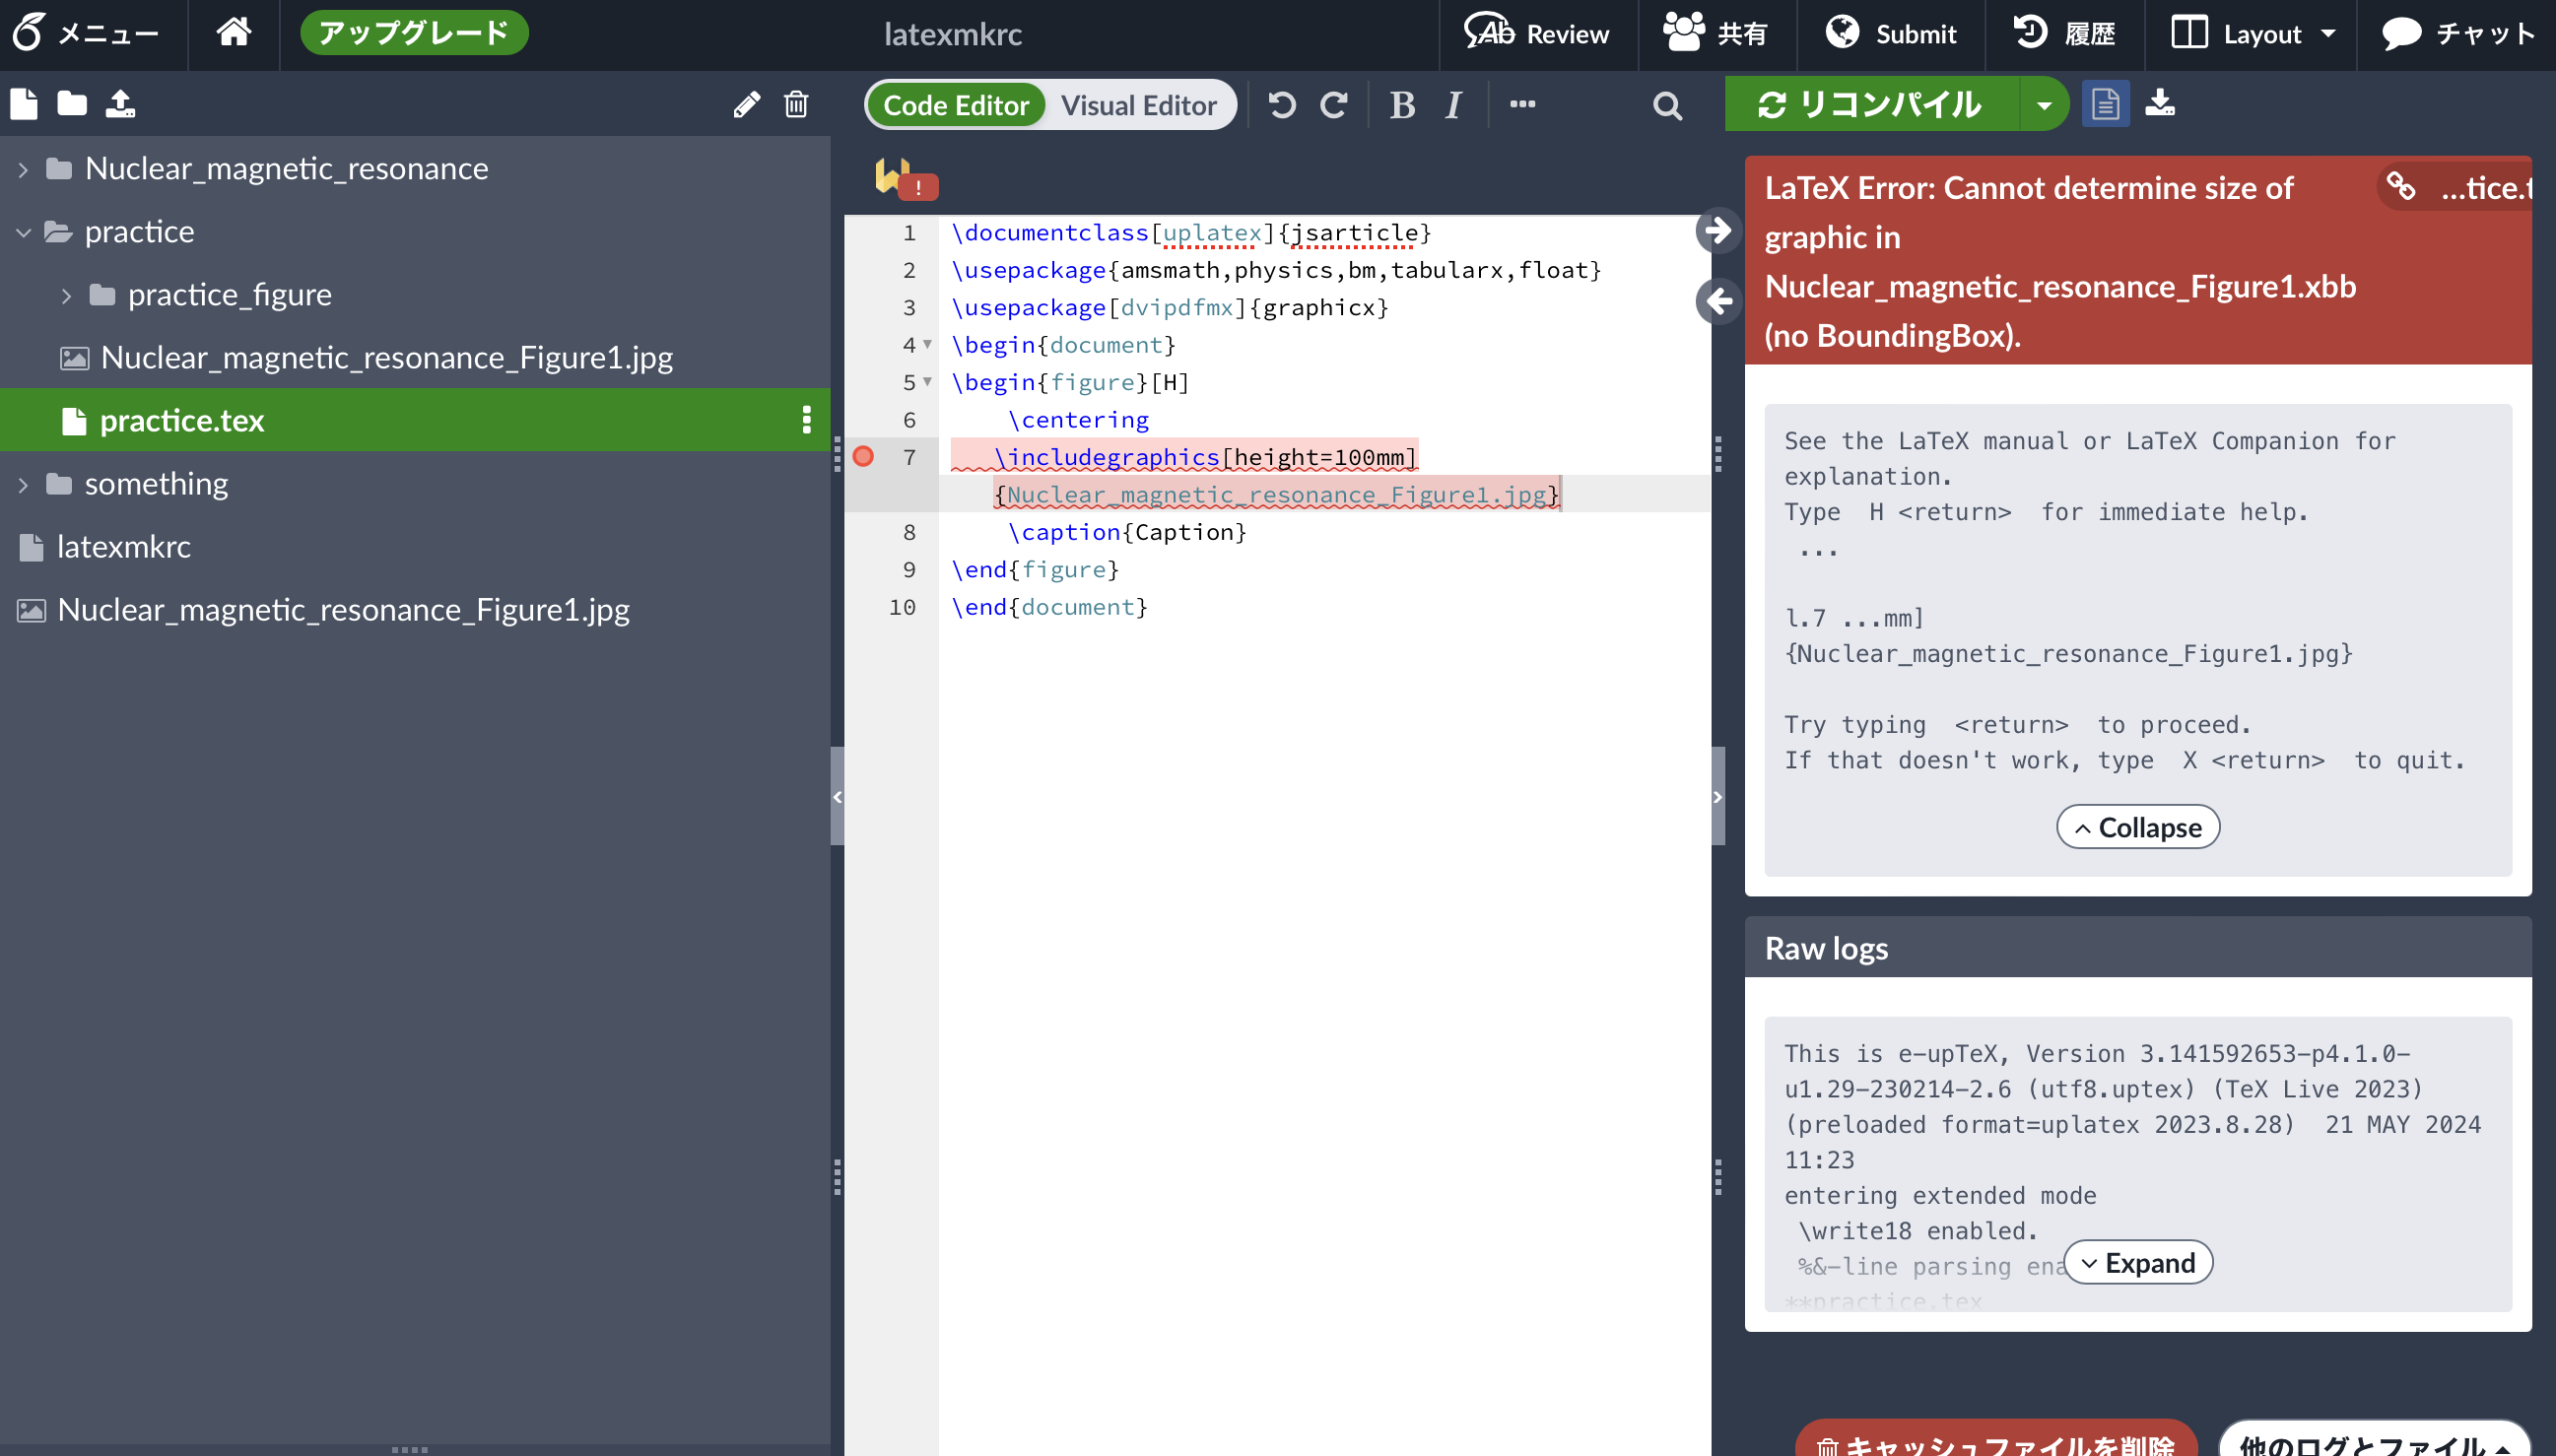2556x1456 pixels.
Task: Switch to Visual Editor mode
Action: tap(1138, 105)
